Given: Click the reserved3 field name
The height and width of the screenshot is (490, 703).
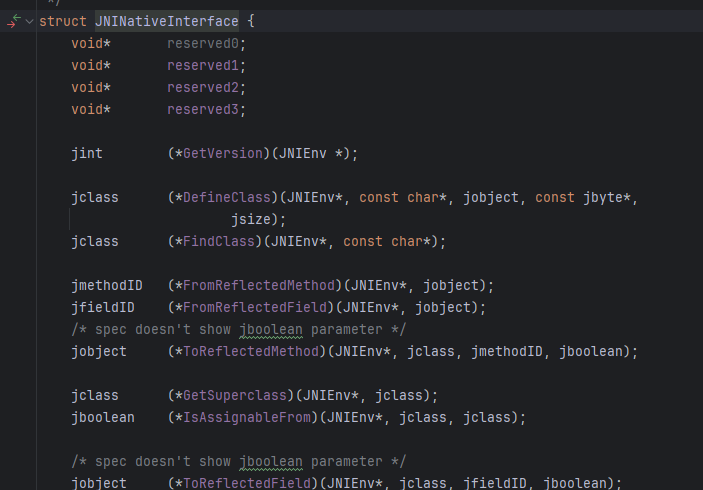Looking at the screenshot, I should click(206, 109).
